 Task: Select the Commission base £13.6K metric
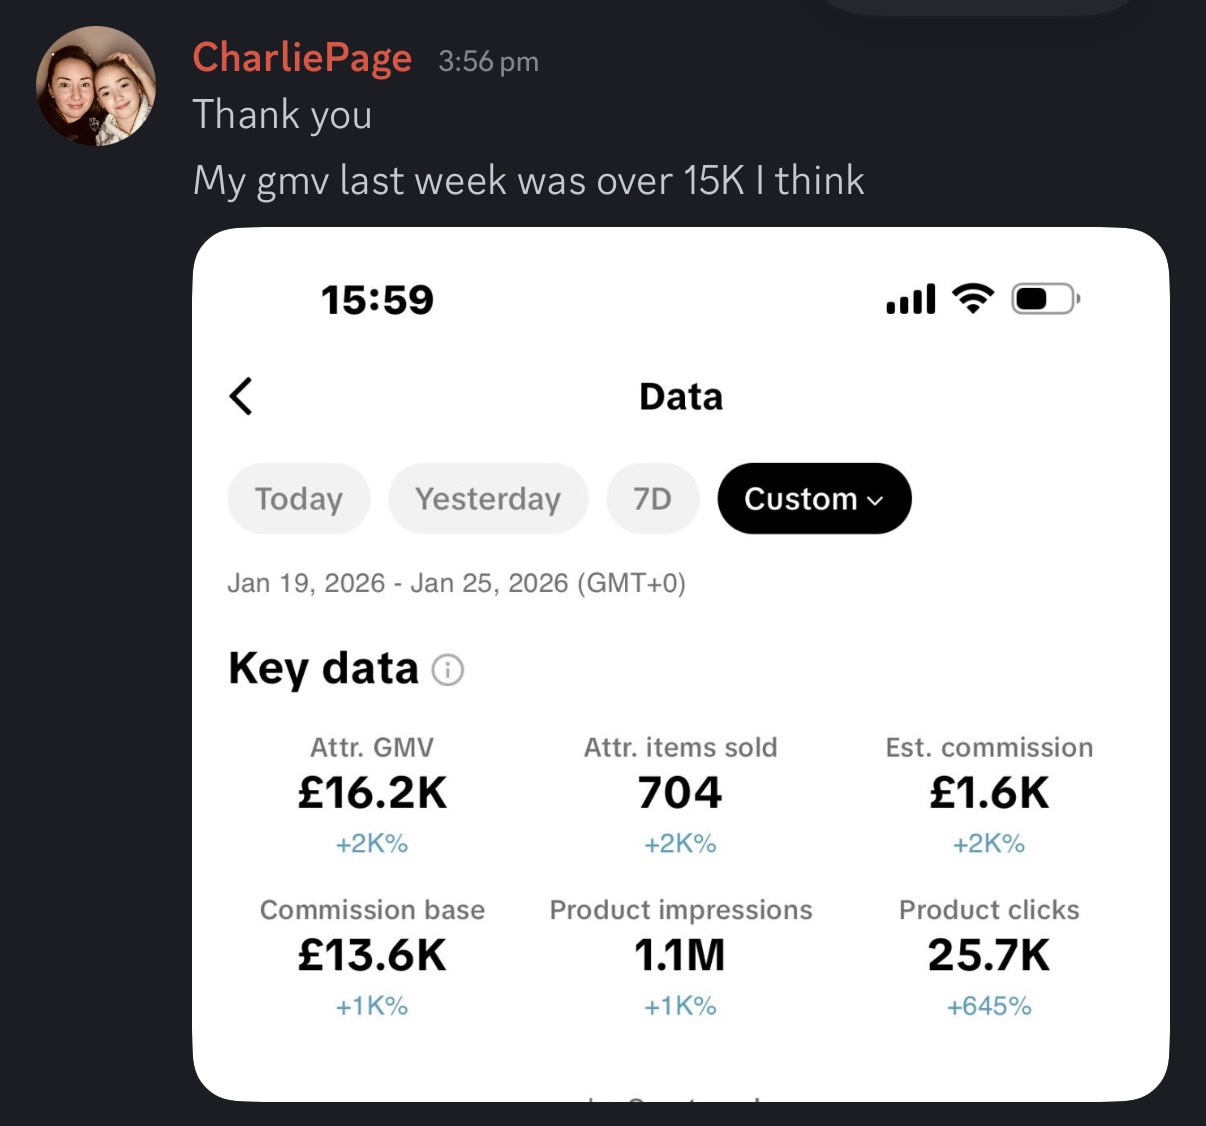(372, 955)
